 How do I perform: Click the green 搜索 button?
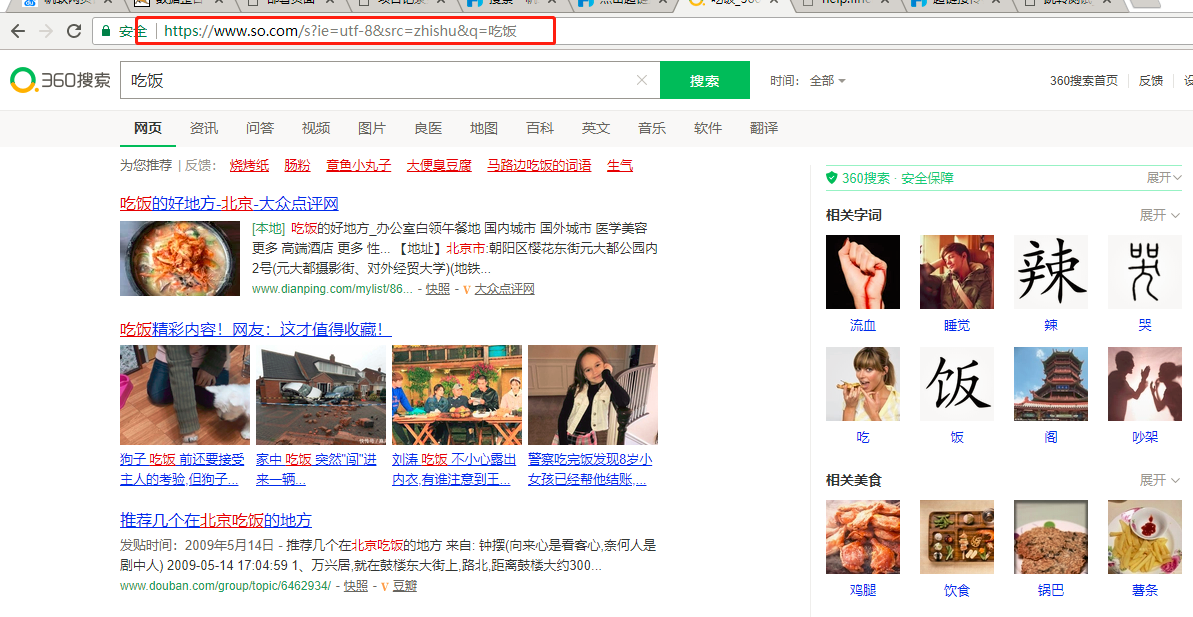point(705,81)
